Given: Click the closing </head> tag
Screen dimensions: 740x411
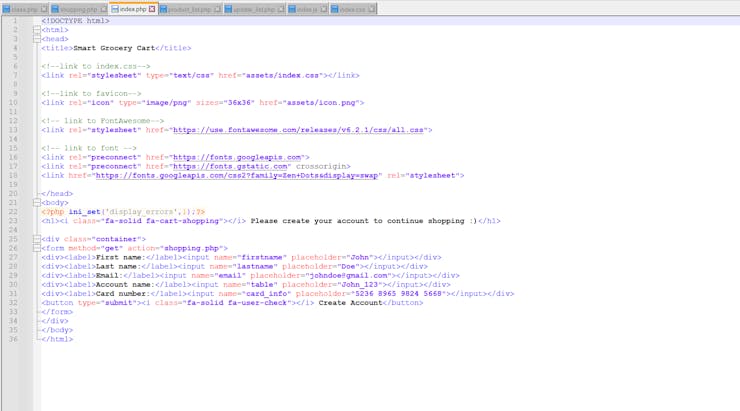Looking at the screenshot, I should click(57, 193).
